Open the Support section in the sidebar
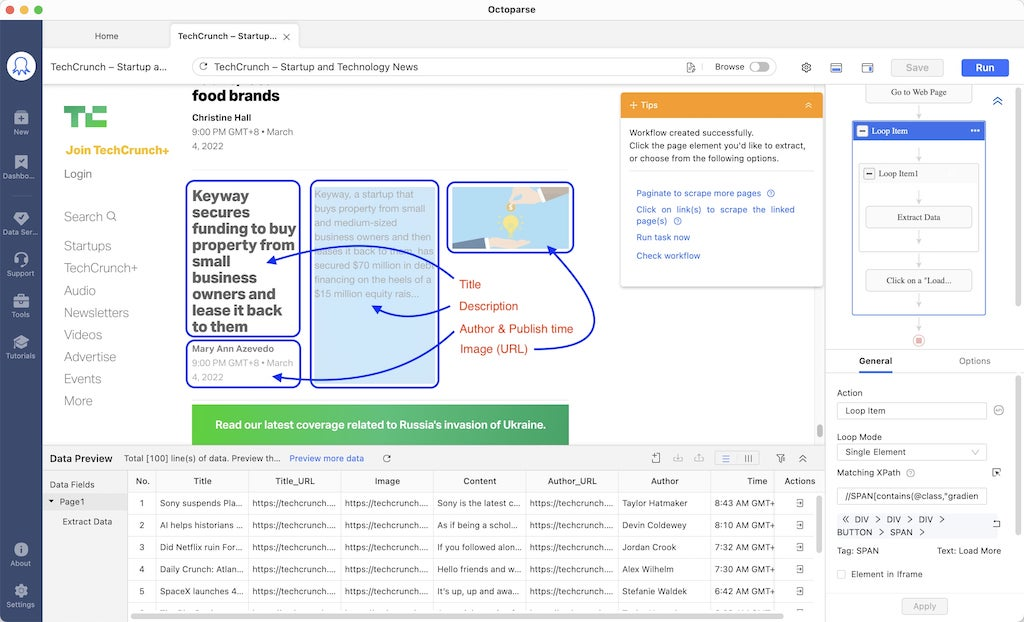 pyautogui.click(x=21, y=264)
